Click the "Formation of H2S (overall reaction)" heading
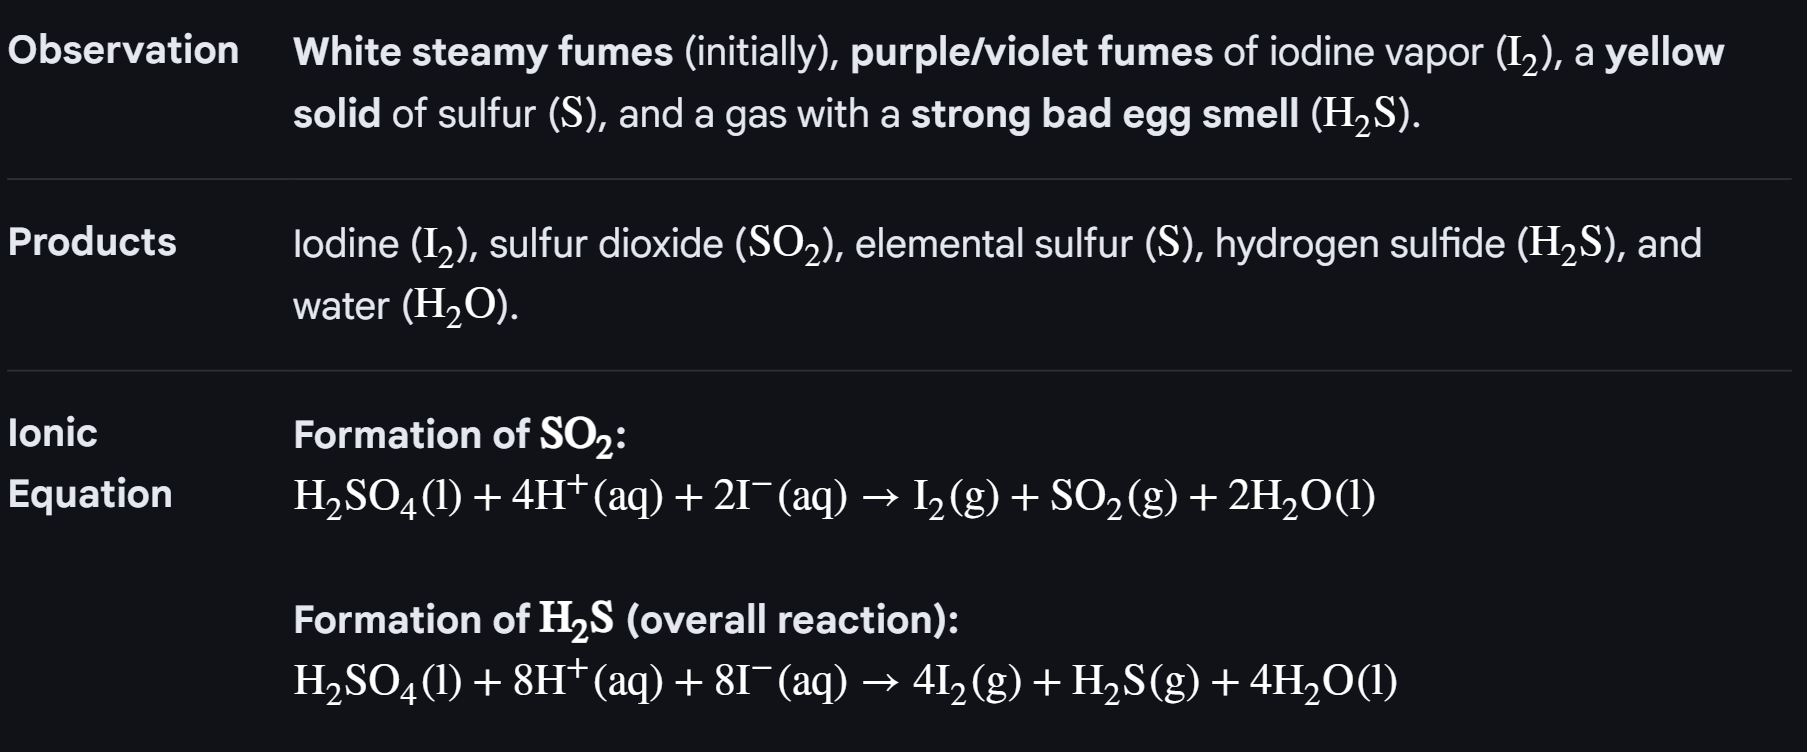The image size is (1807, 752). (x=625, y=620)
